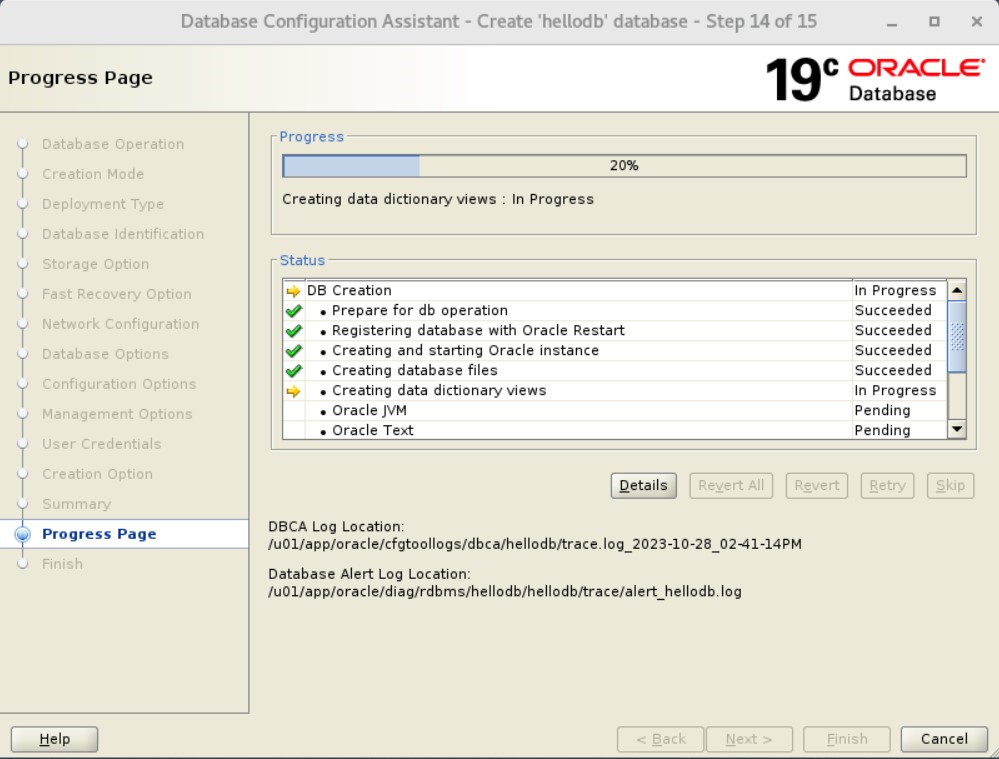Select the Creation Option step

pos(97,473)
